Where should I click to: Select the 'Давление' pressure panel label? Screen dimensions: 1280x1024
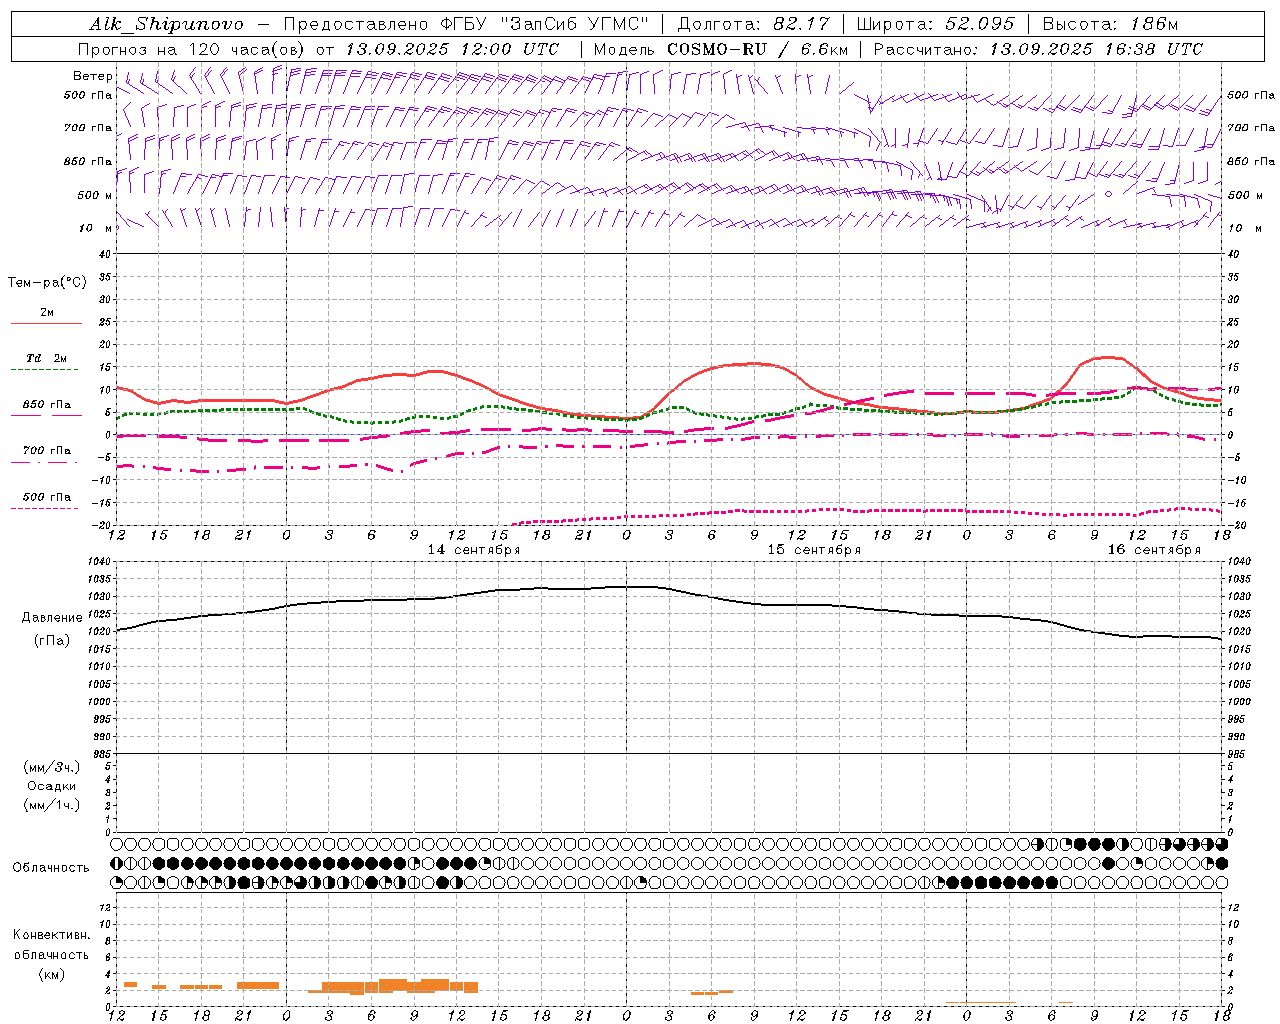click(x=52, y=618)
